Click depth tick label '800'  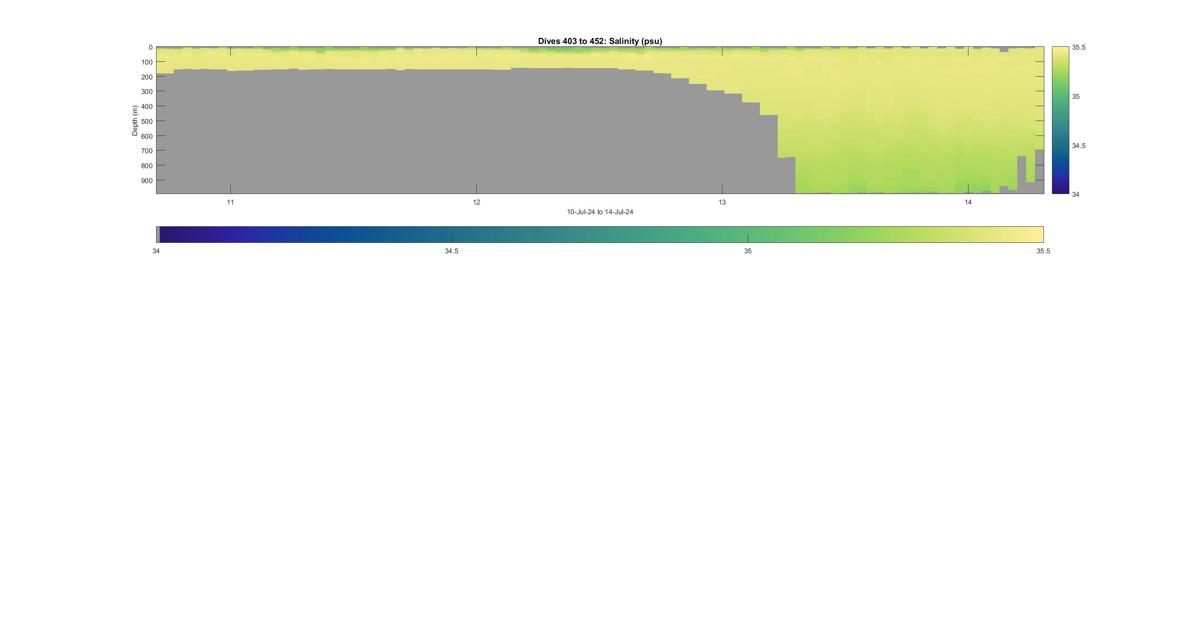146,166
